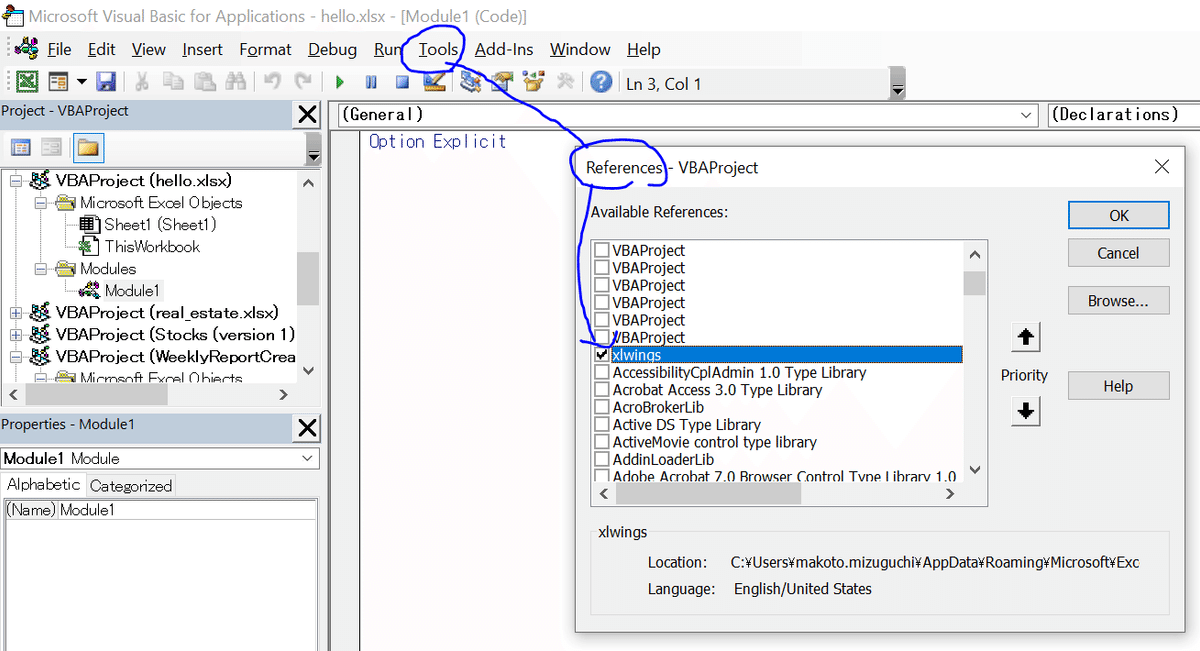This screenshot has height=651, width=1200.
Task: Select ThisWorkbook in project tree
Action: click(x=152, y=247)
